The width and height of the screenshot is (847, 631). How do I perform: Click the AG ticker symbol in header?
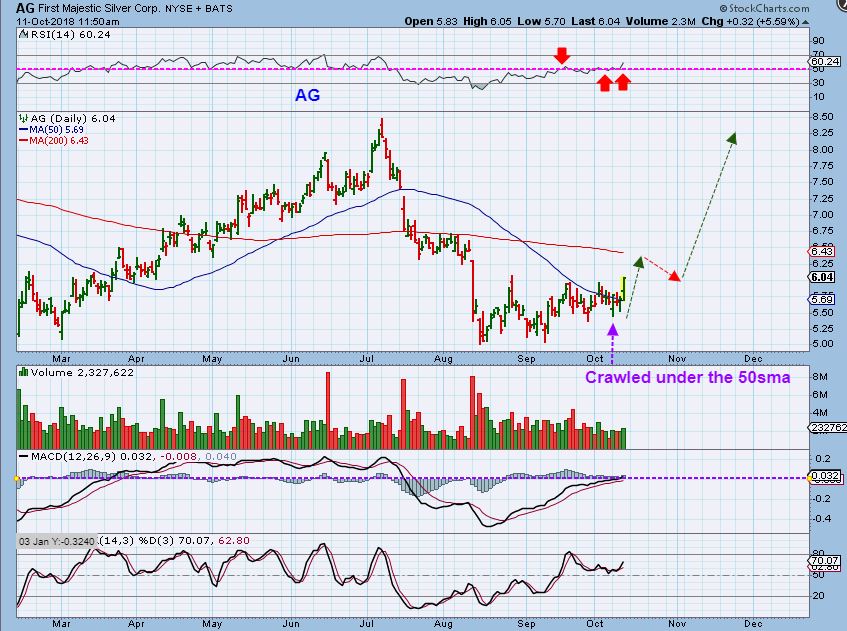(25, 8)
